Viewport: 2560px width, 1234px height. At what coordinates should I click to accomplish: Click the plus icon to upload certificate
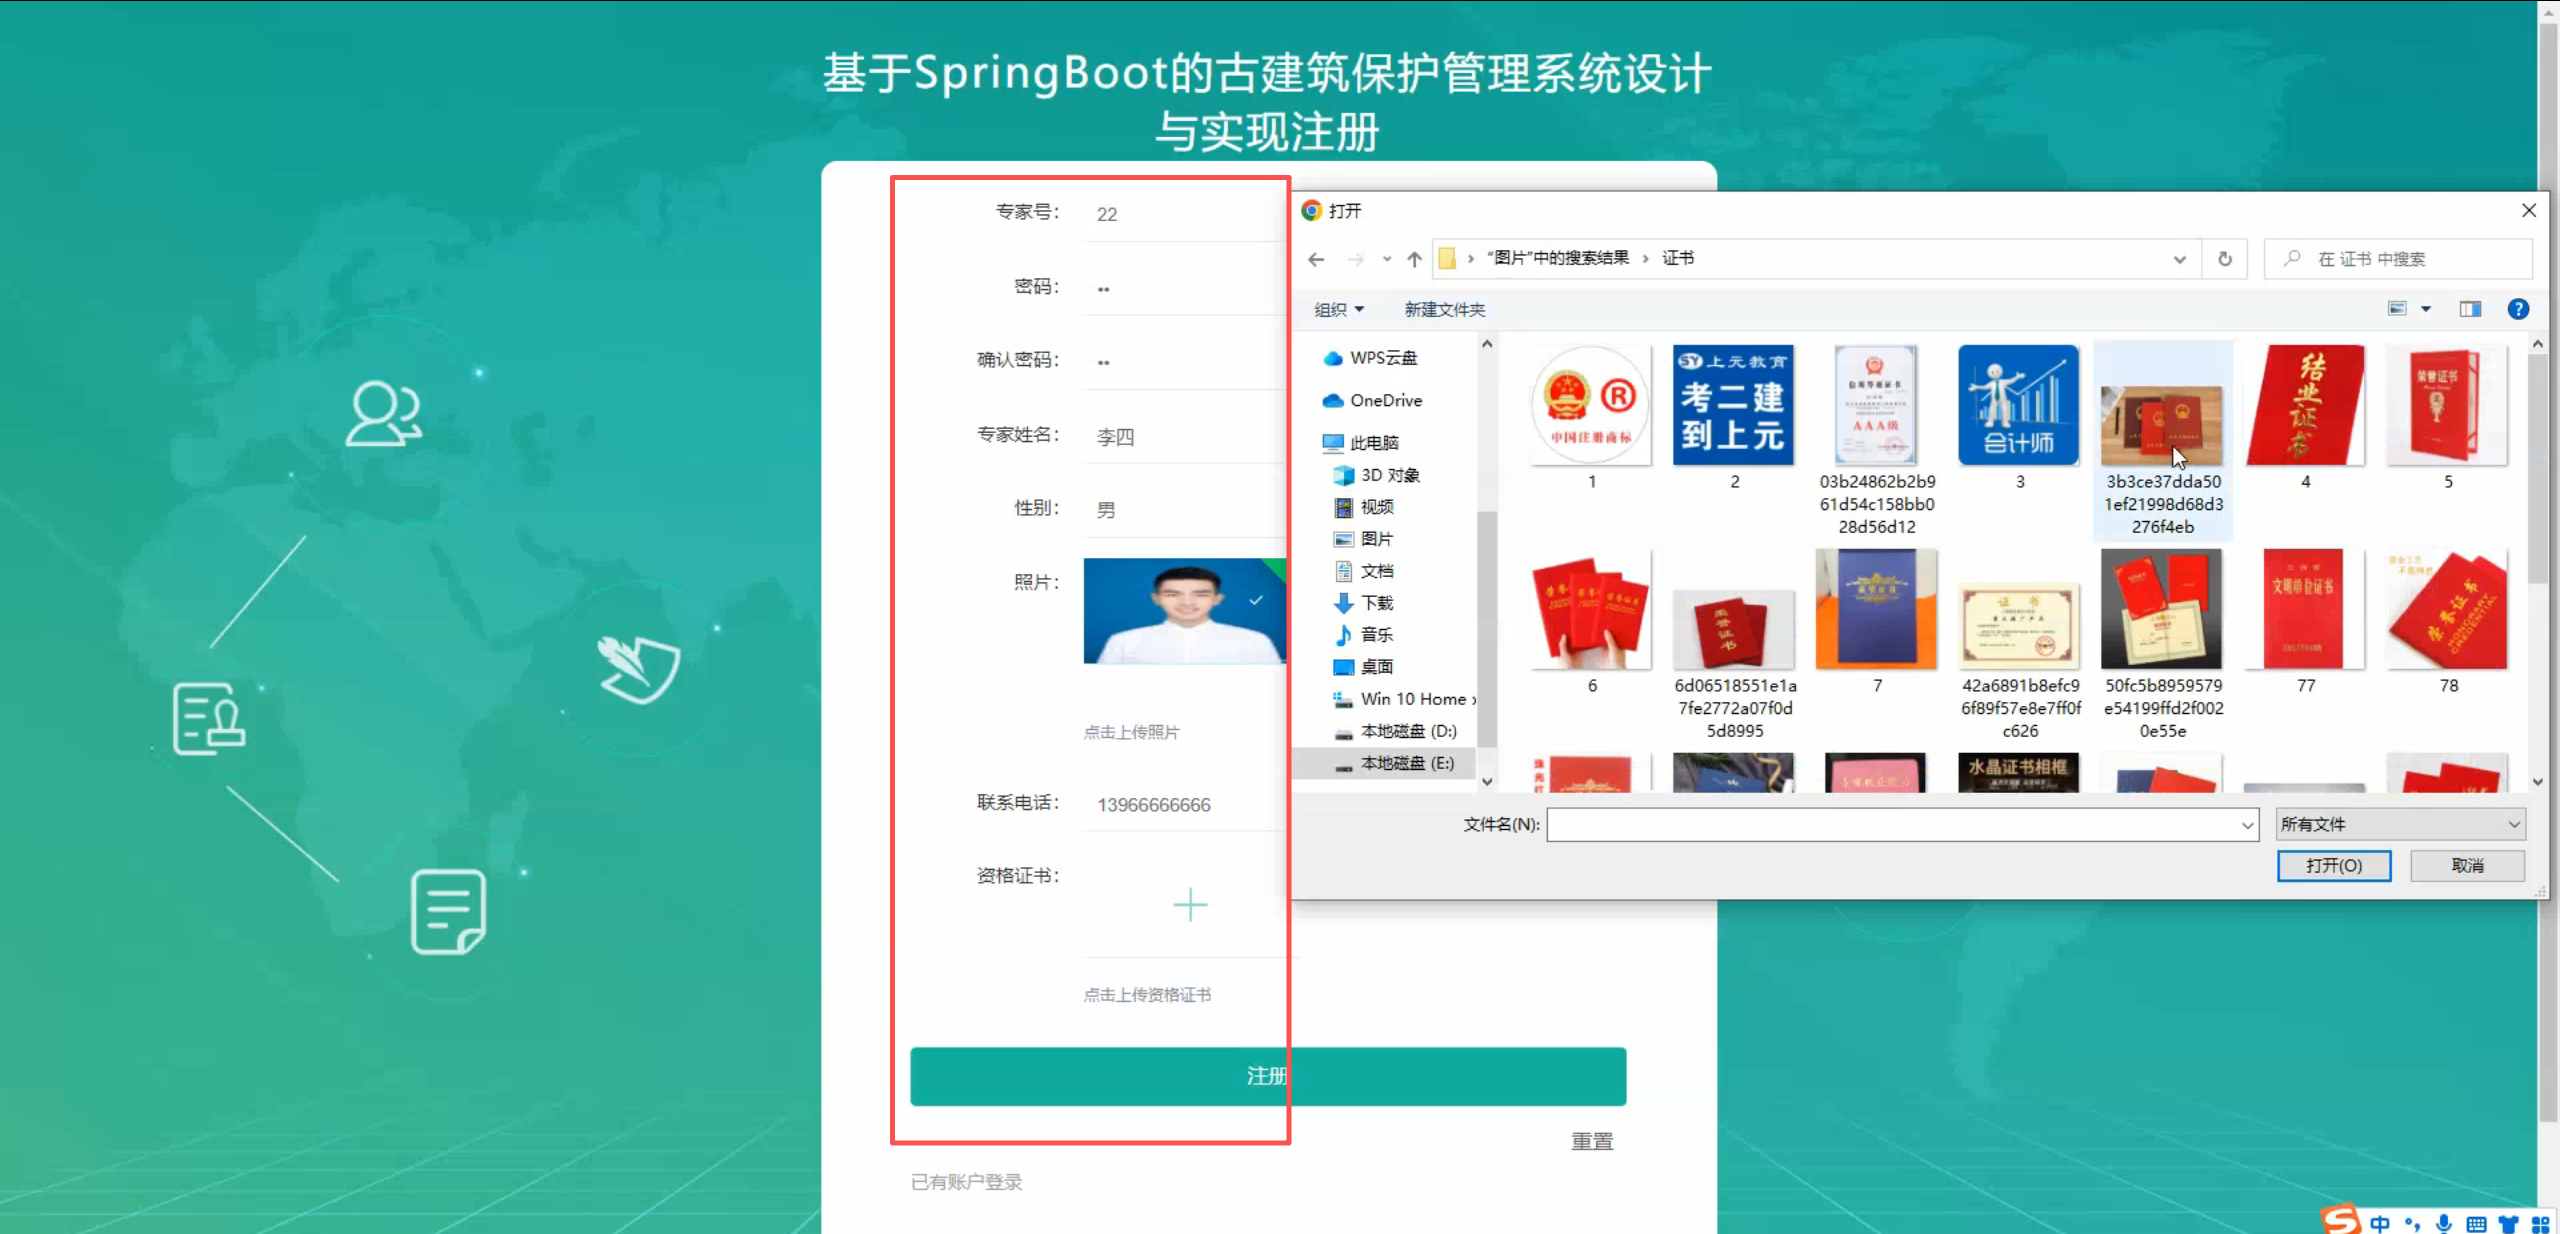[x=1190, y=905]
